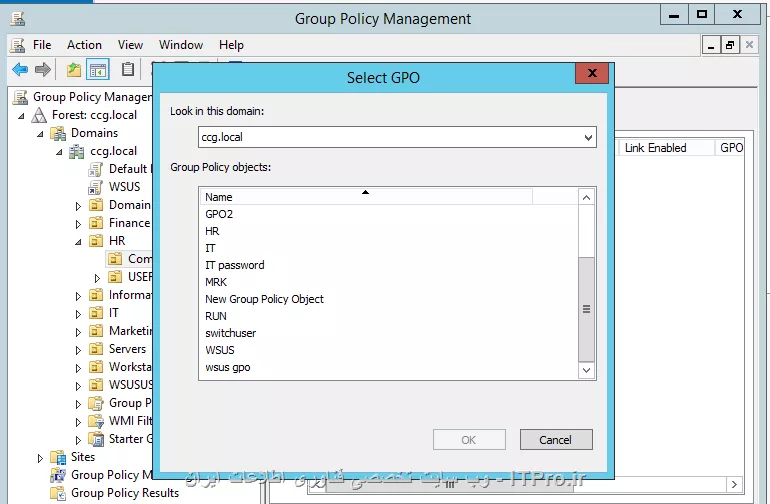Select the wsus gpo entry
The width and height of the screenshot is (770, 504).
[228, 367]
